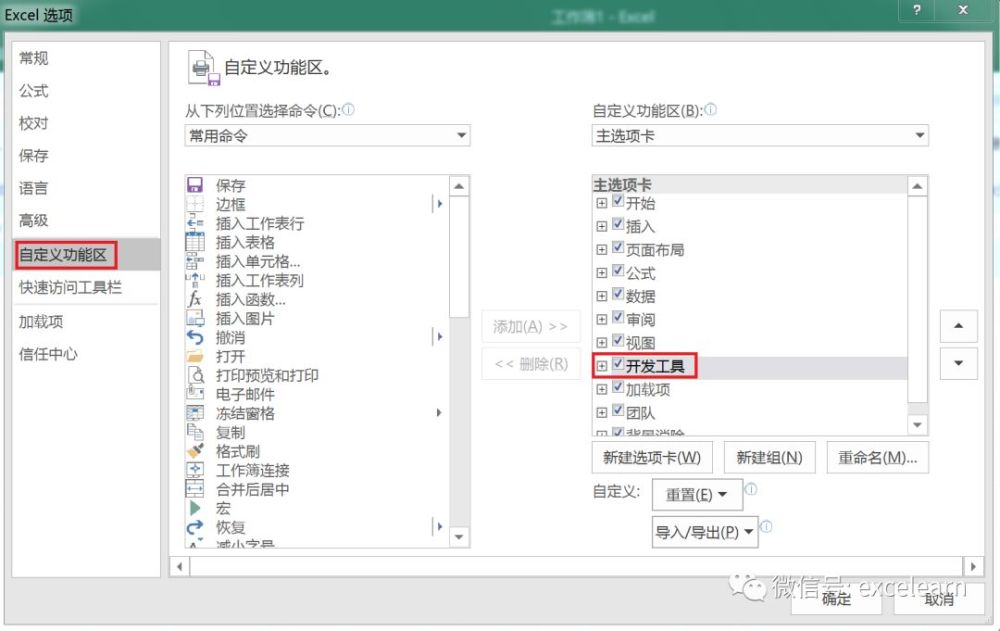Click the ribbon tabs list scroll up arrow
The height and width of the screenshot is (631, 1000).
[917, 186]
